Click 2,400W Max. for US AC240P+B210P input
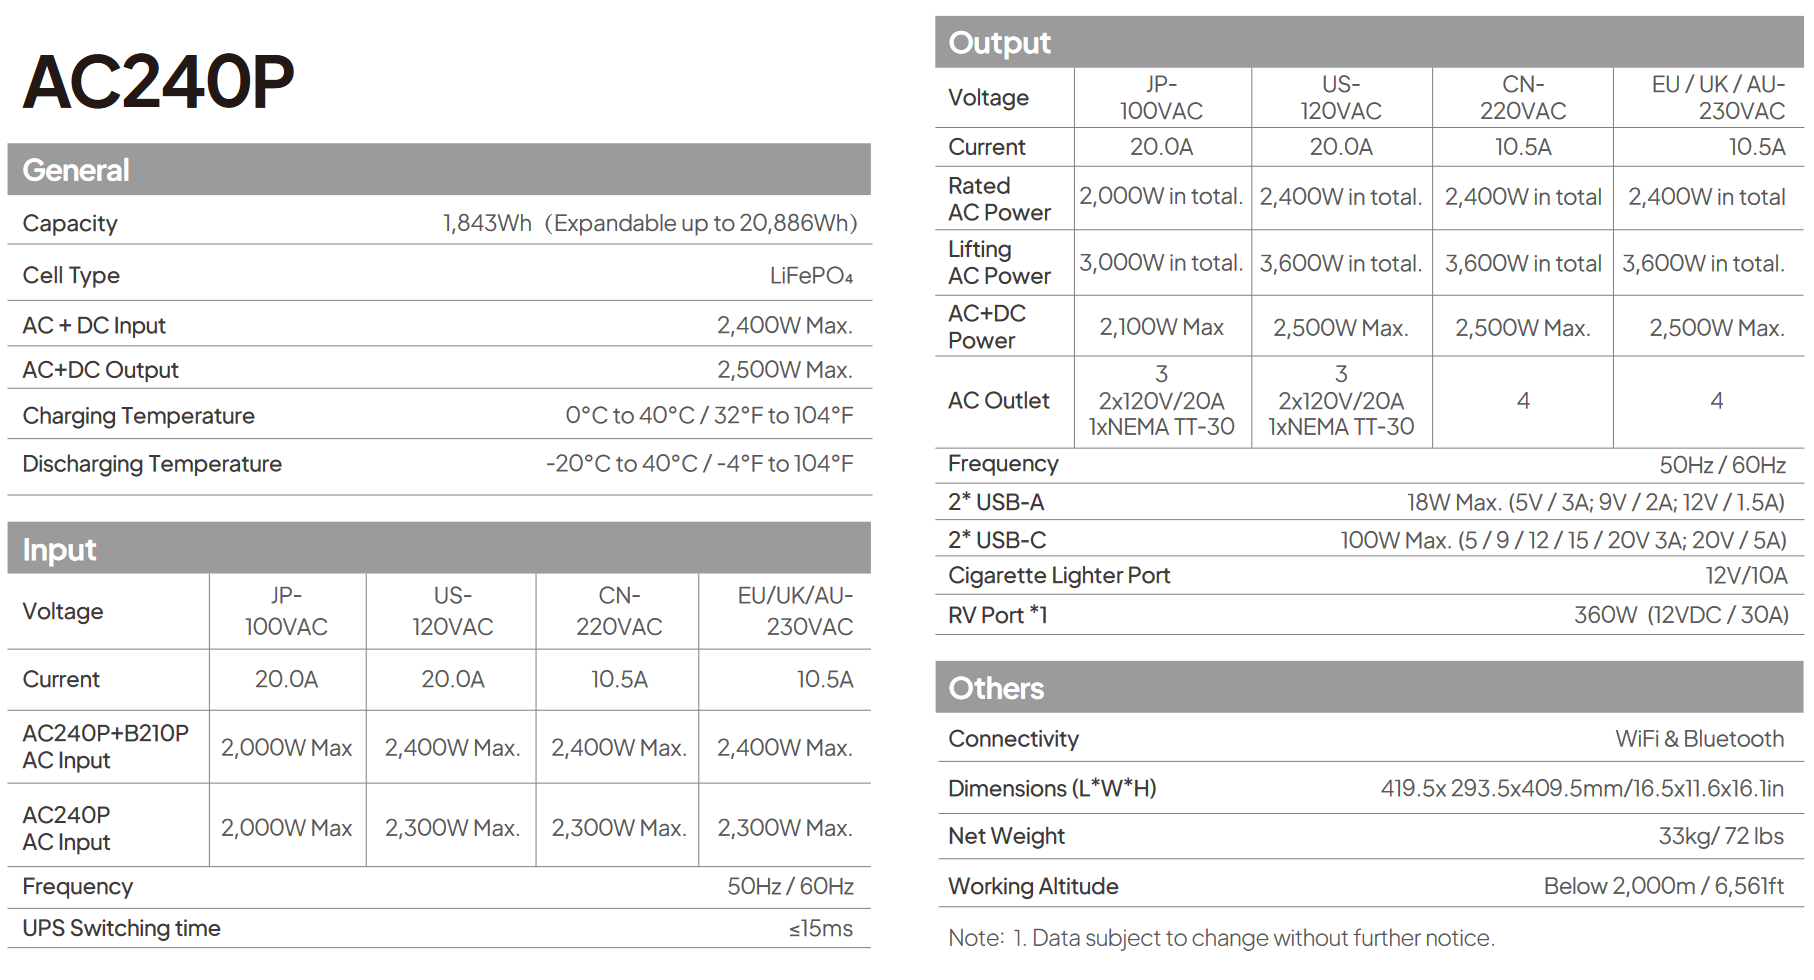Viewport: 1814px width, 980px height. [452, 748]
